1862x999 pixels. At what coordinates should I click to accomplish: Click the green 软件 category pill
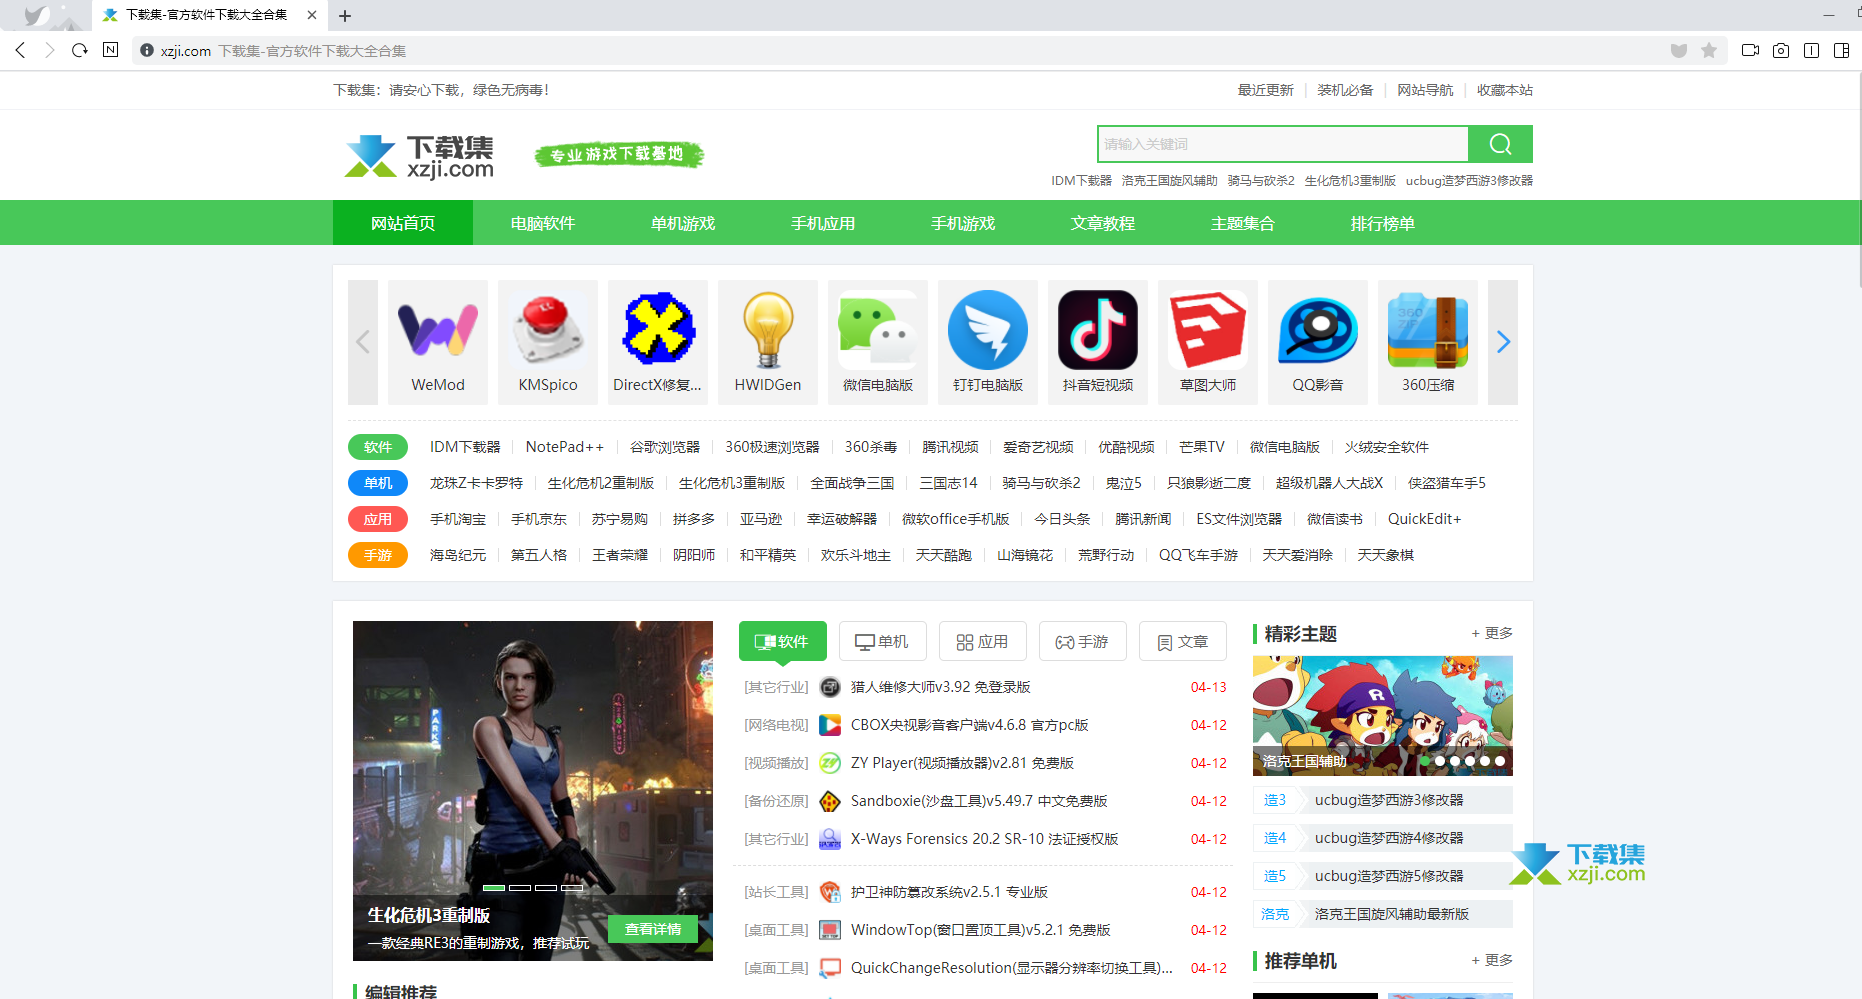point(378,447)
